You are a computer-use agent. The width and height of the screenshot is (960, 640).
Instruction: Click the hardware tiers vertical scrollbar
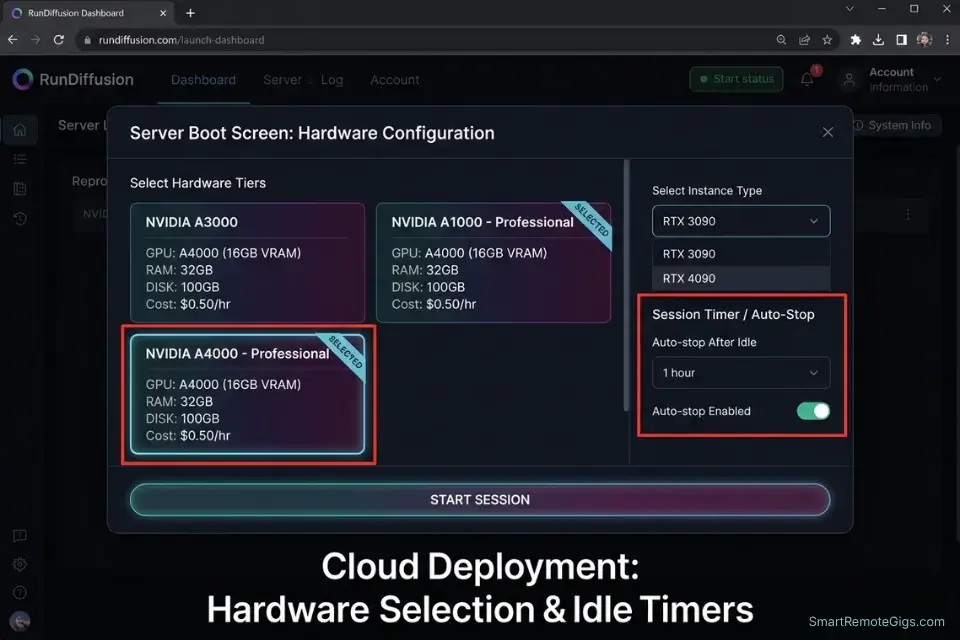tap(626, 285)
